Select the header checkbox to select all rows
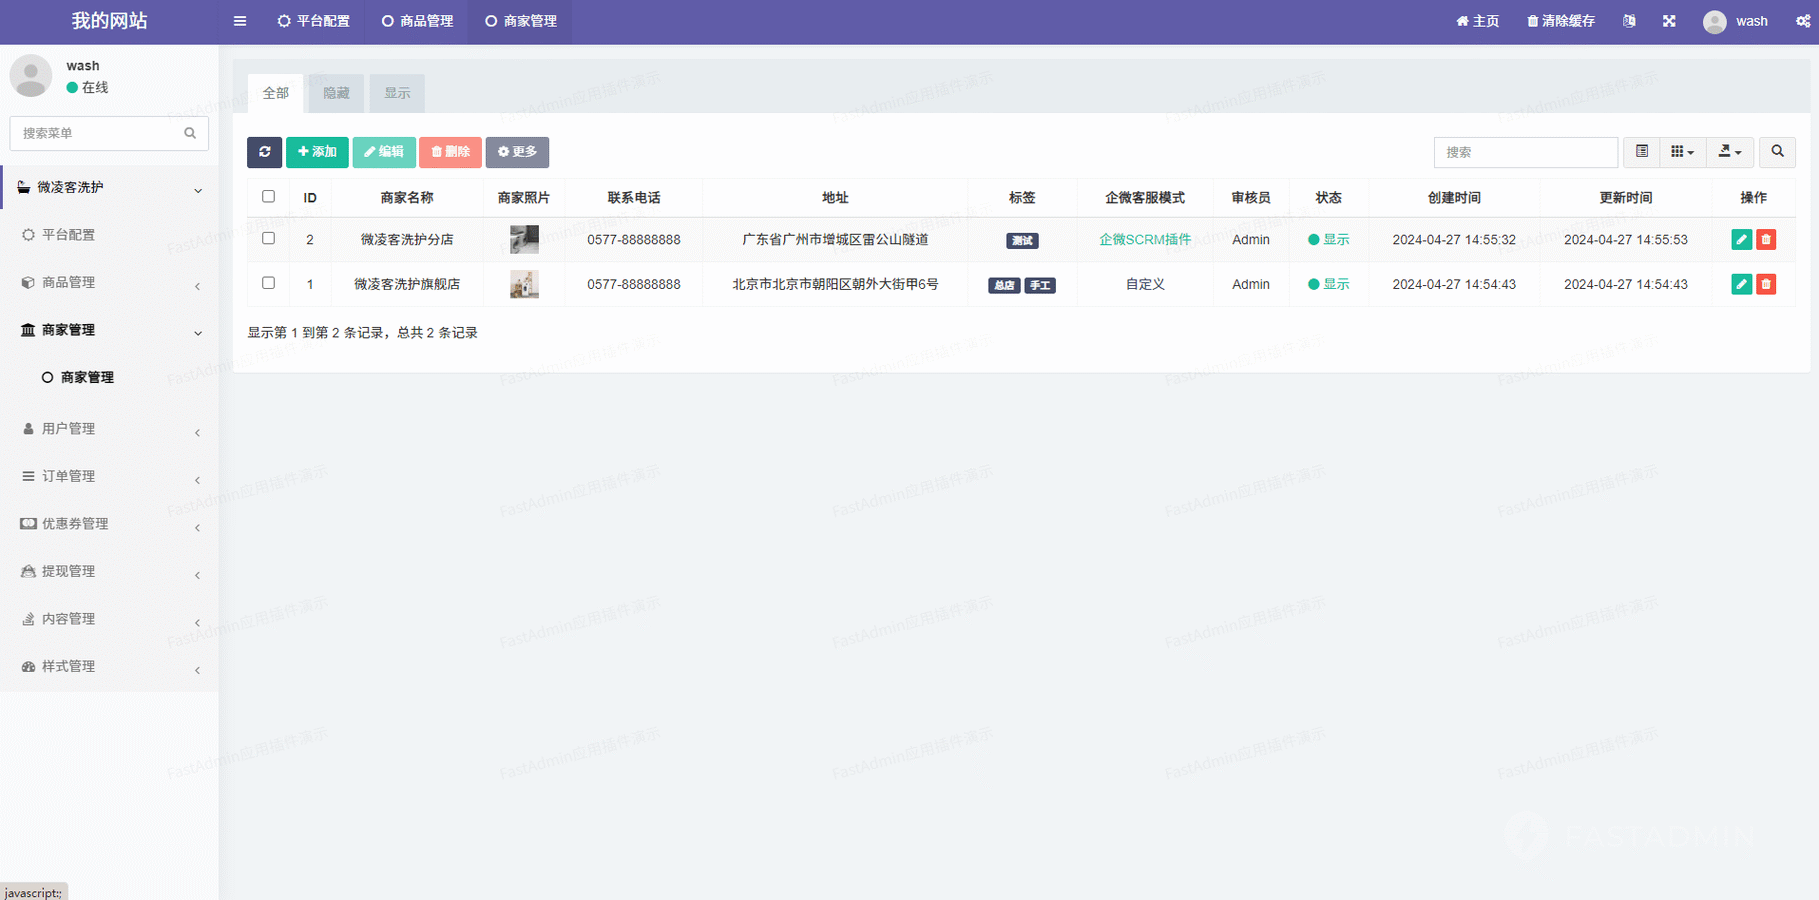 click(x=268, y=197)
